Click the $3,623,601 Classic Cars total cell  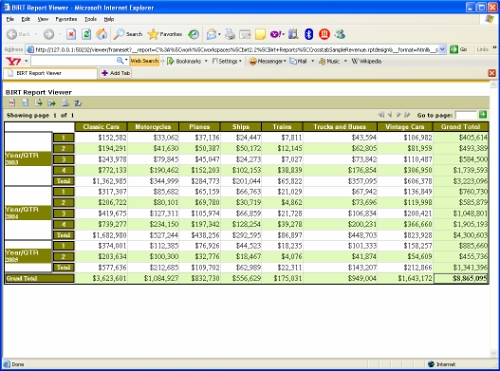click(101, 278)
